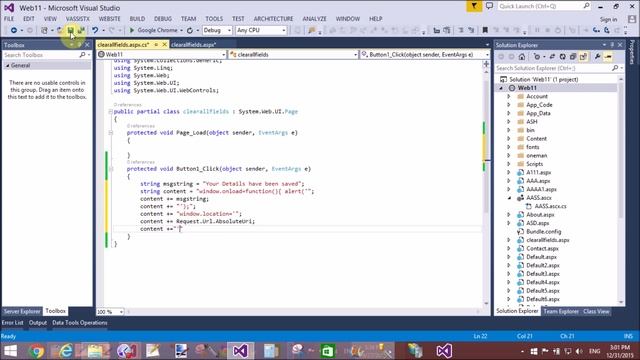
Task: Start debugging with the green play icon
Action: [132, 30]
